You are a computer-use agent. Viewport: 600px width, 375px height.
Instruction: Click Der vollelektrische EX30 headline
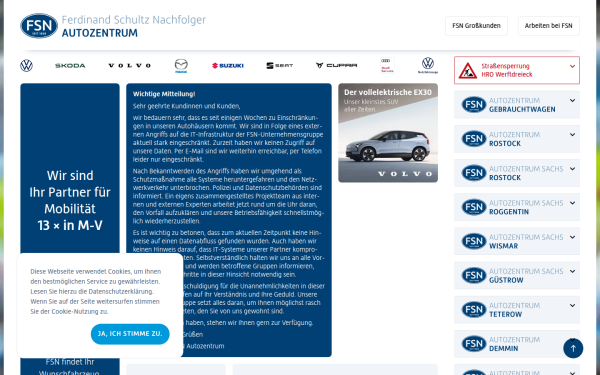click(388, 92)
